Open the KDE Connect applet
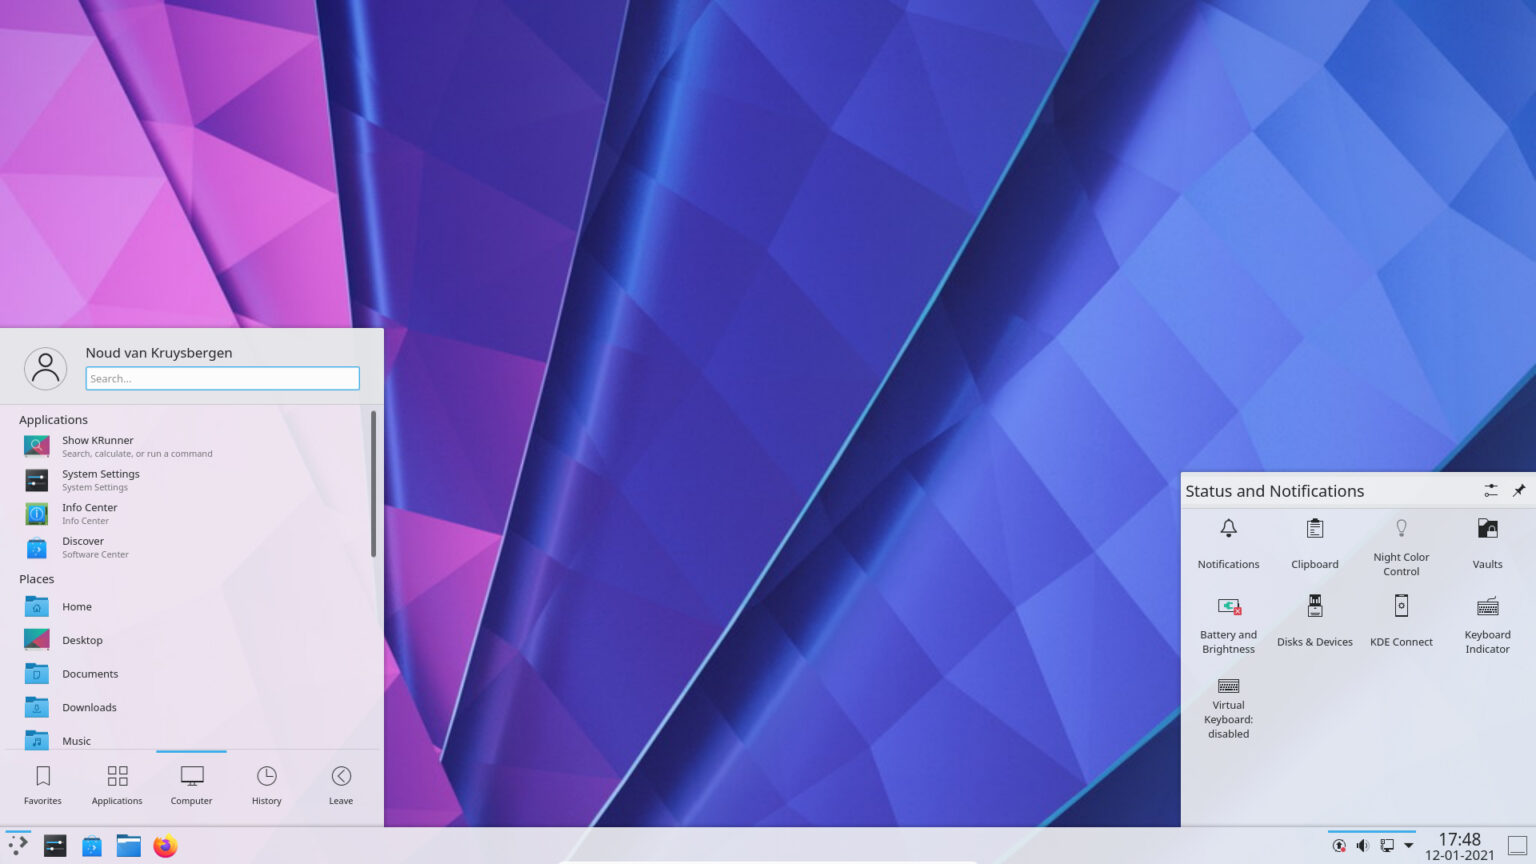1536x864 pixels. tap(1400, 618)
